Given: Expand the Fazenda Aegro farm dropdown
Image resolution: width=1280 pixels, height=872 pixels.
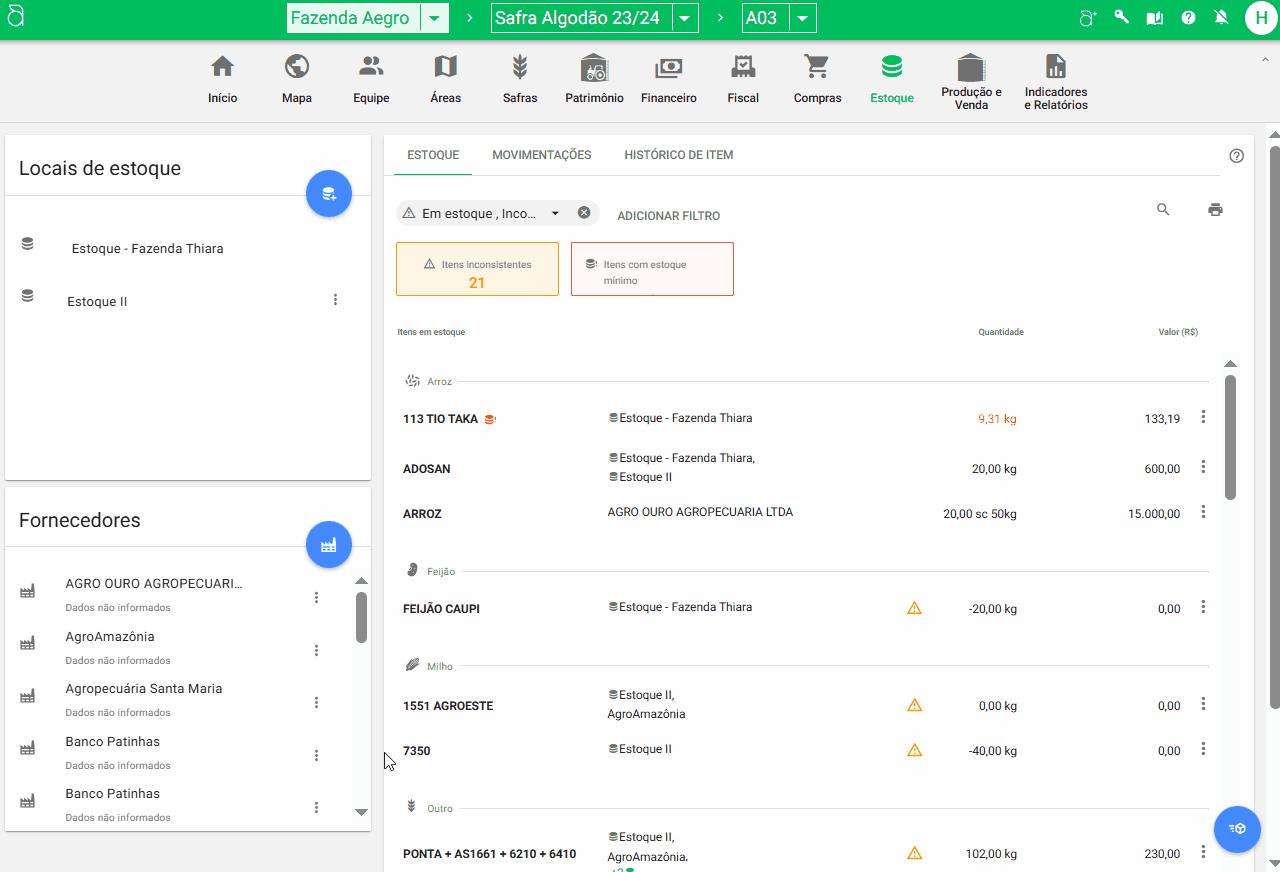Looking at the screenshot, I should tap(434, 19).
